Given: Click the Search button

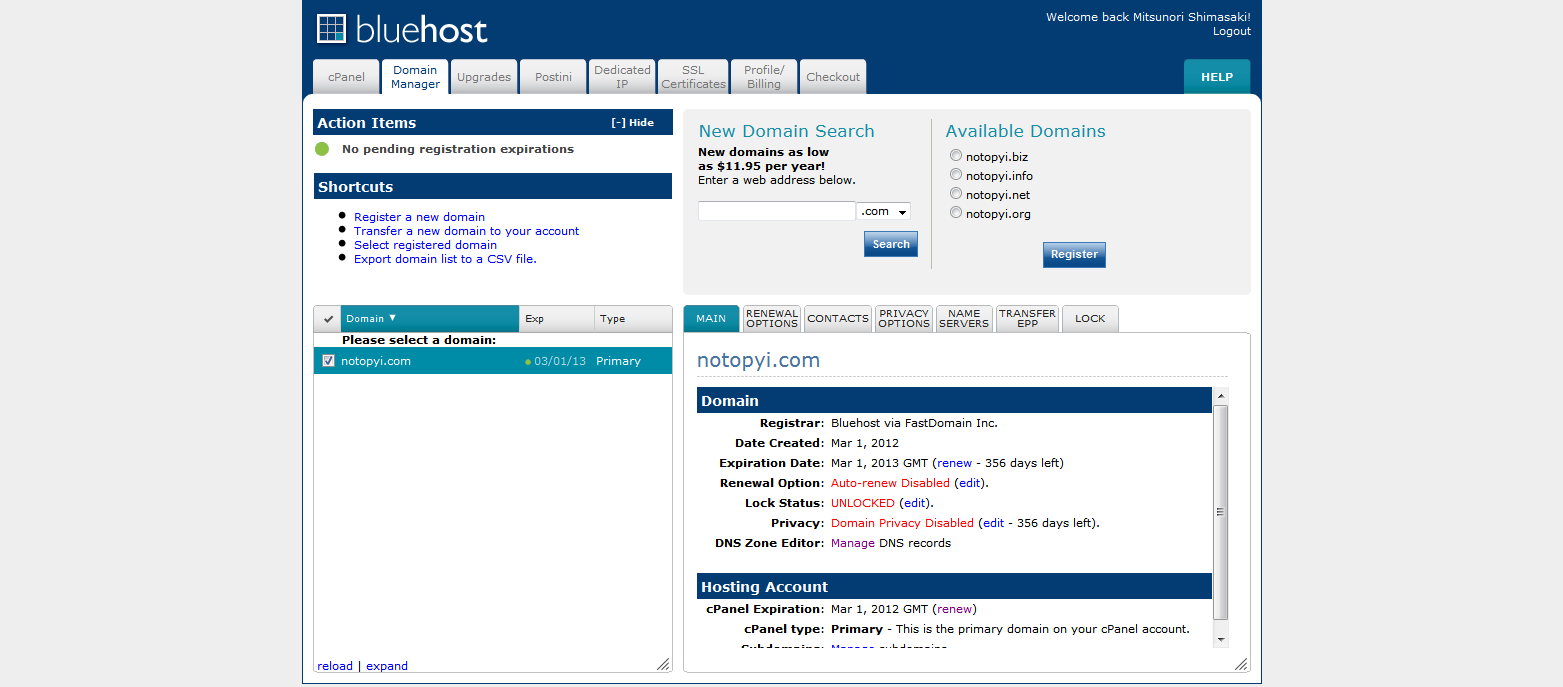Looking at the screenshot, I should [x=891, y=244].
